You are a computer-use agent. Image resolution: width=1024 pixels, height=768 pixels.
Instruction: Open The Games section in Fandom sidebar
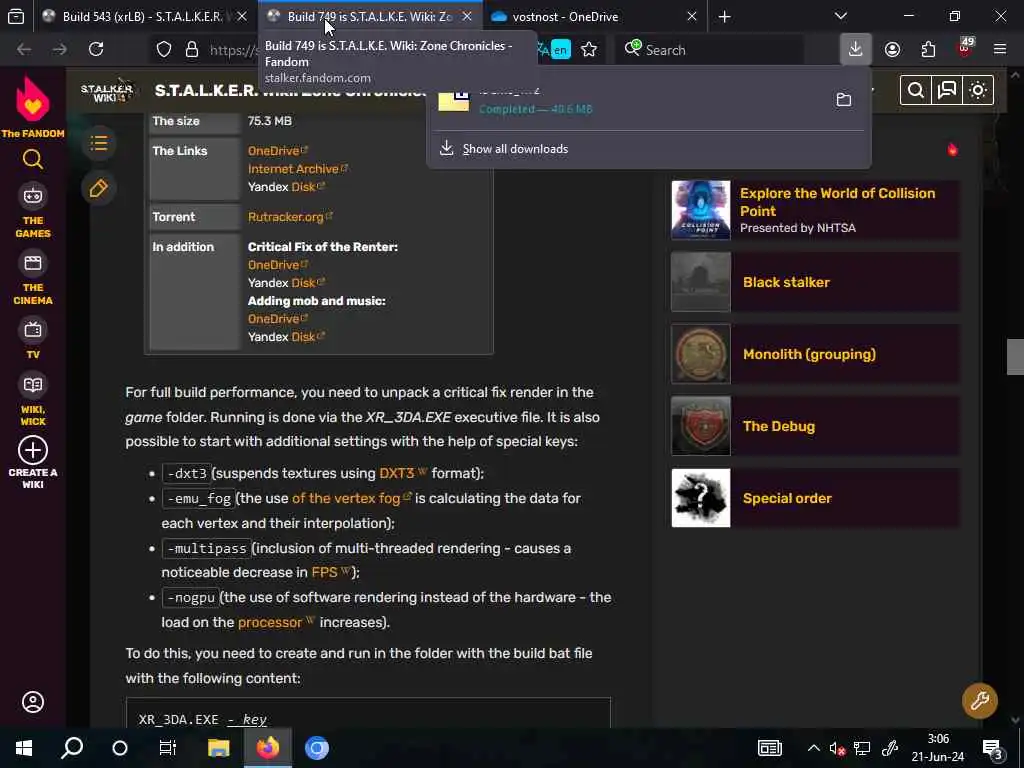coord(33,212)
